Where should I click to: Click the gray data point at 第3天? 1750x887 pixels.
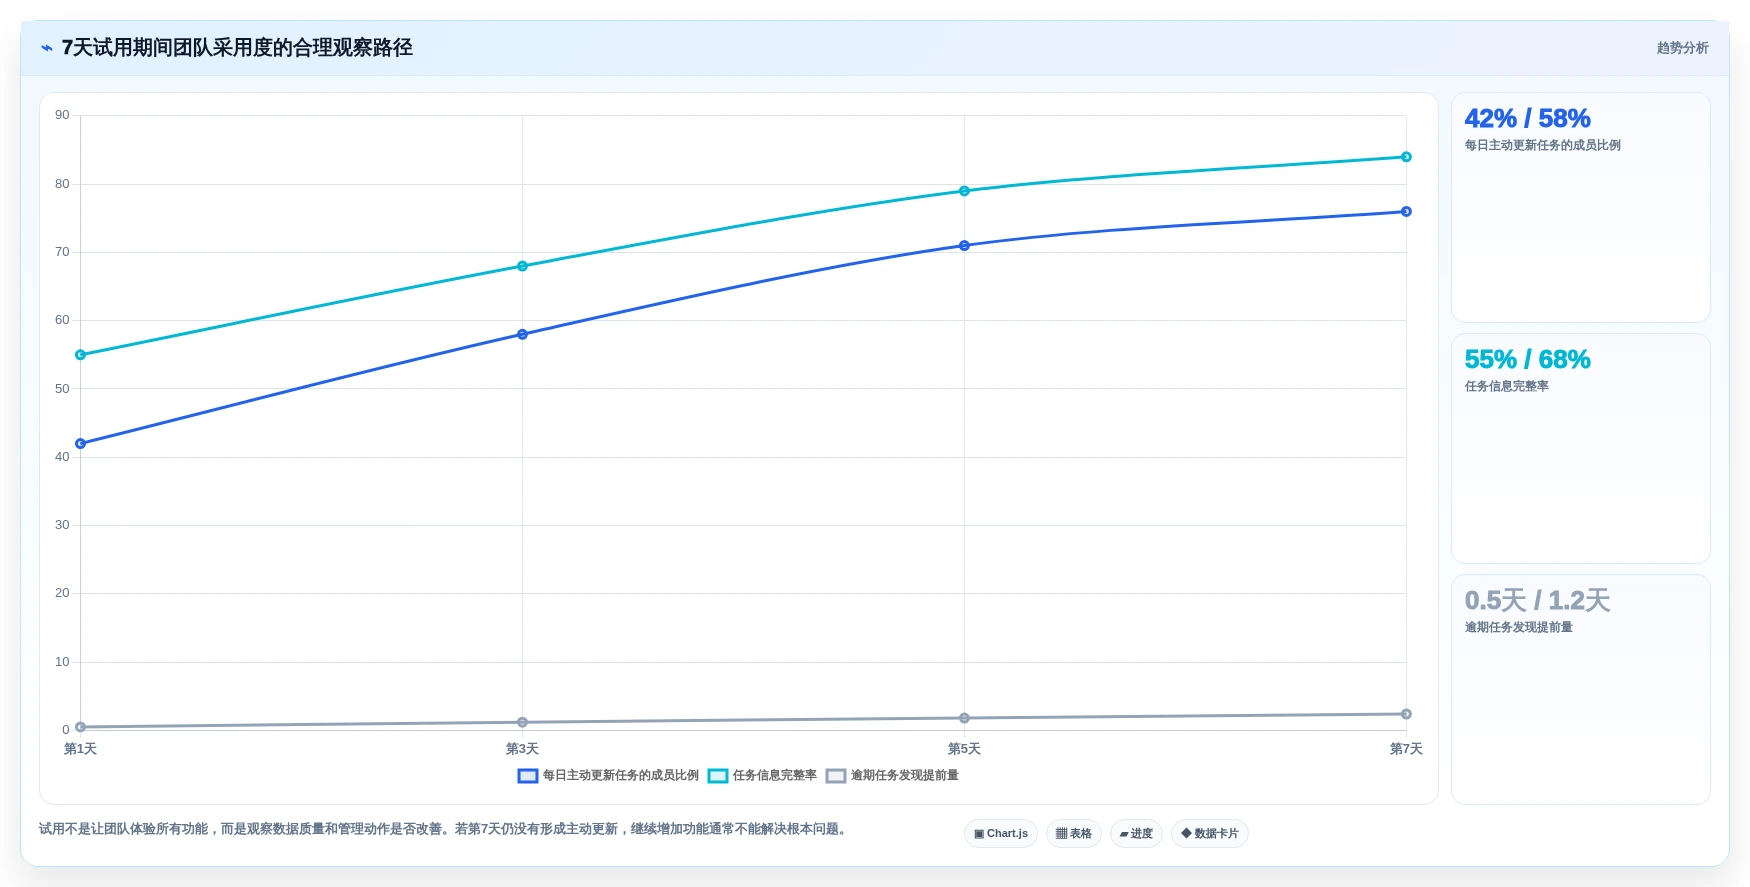(x=522, y=722)
